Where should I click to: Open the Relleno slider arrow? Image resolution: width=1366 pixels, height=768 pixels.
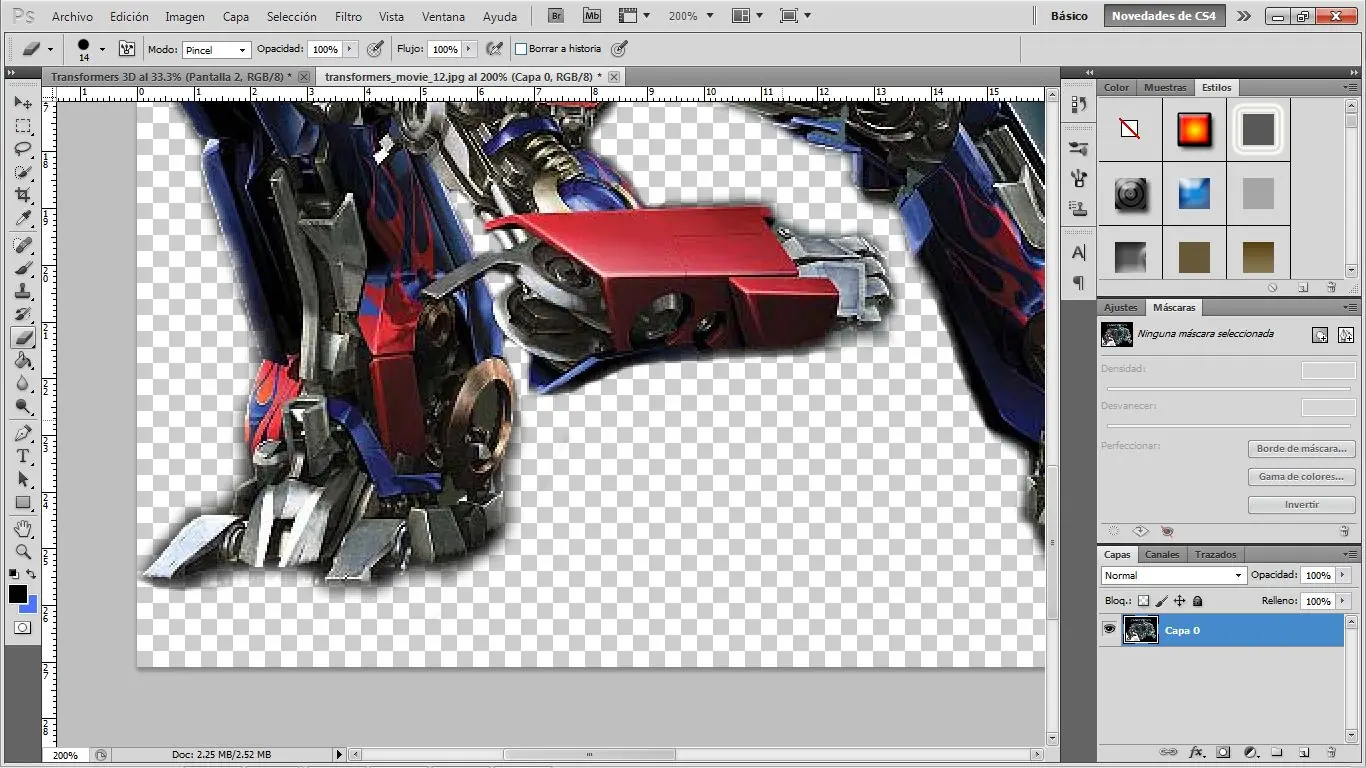(x=1341, y=601)
